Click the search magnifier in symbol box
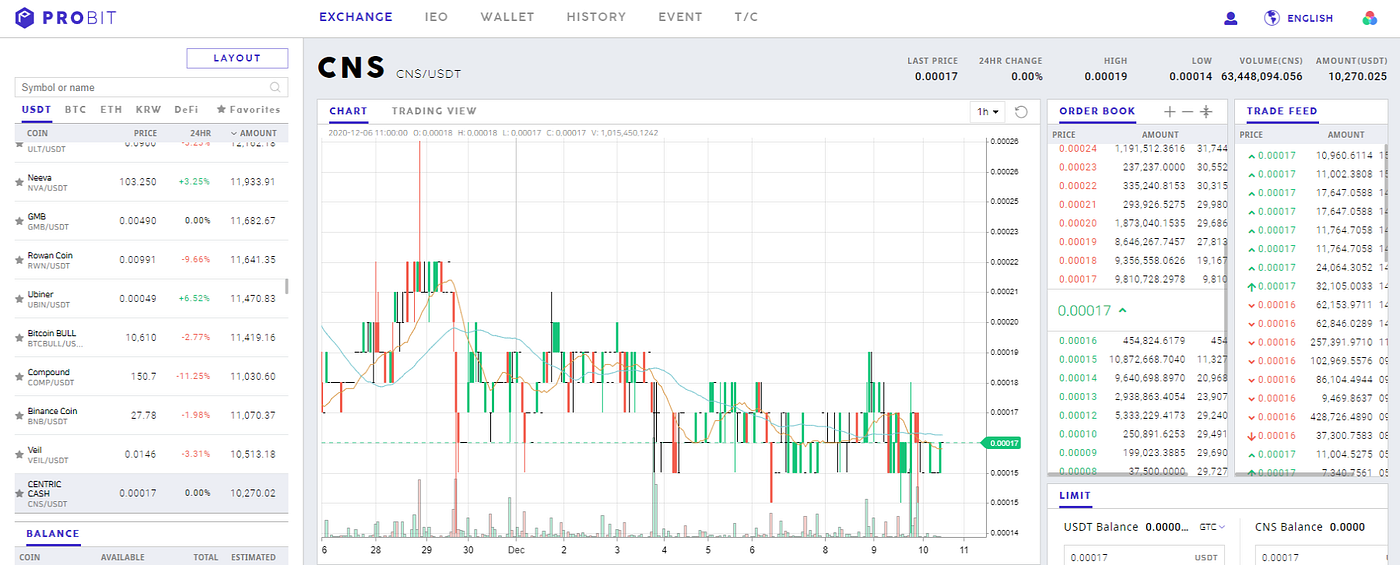The image size is (1400, 565). pos(276,87)
